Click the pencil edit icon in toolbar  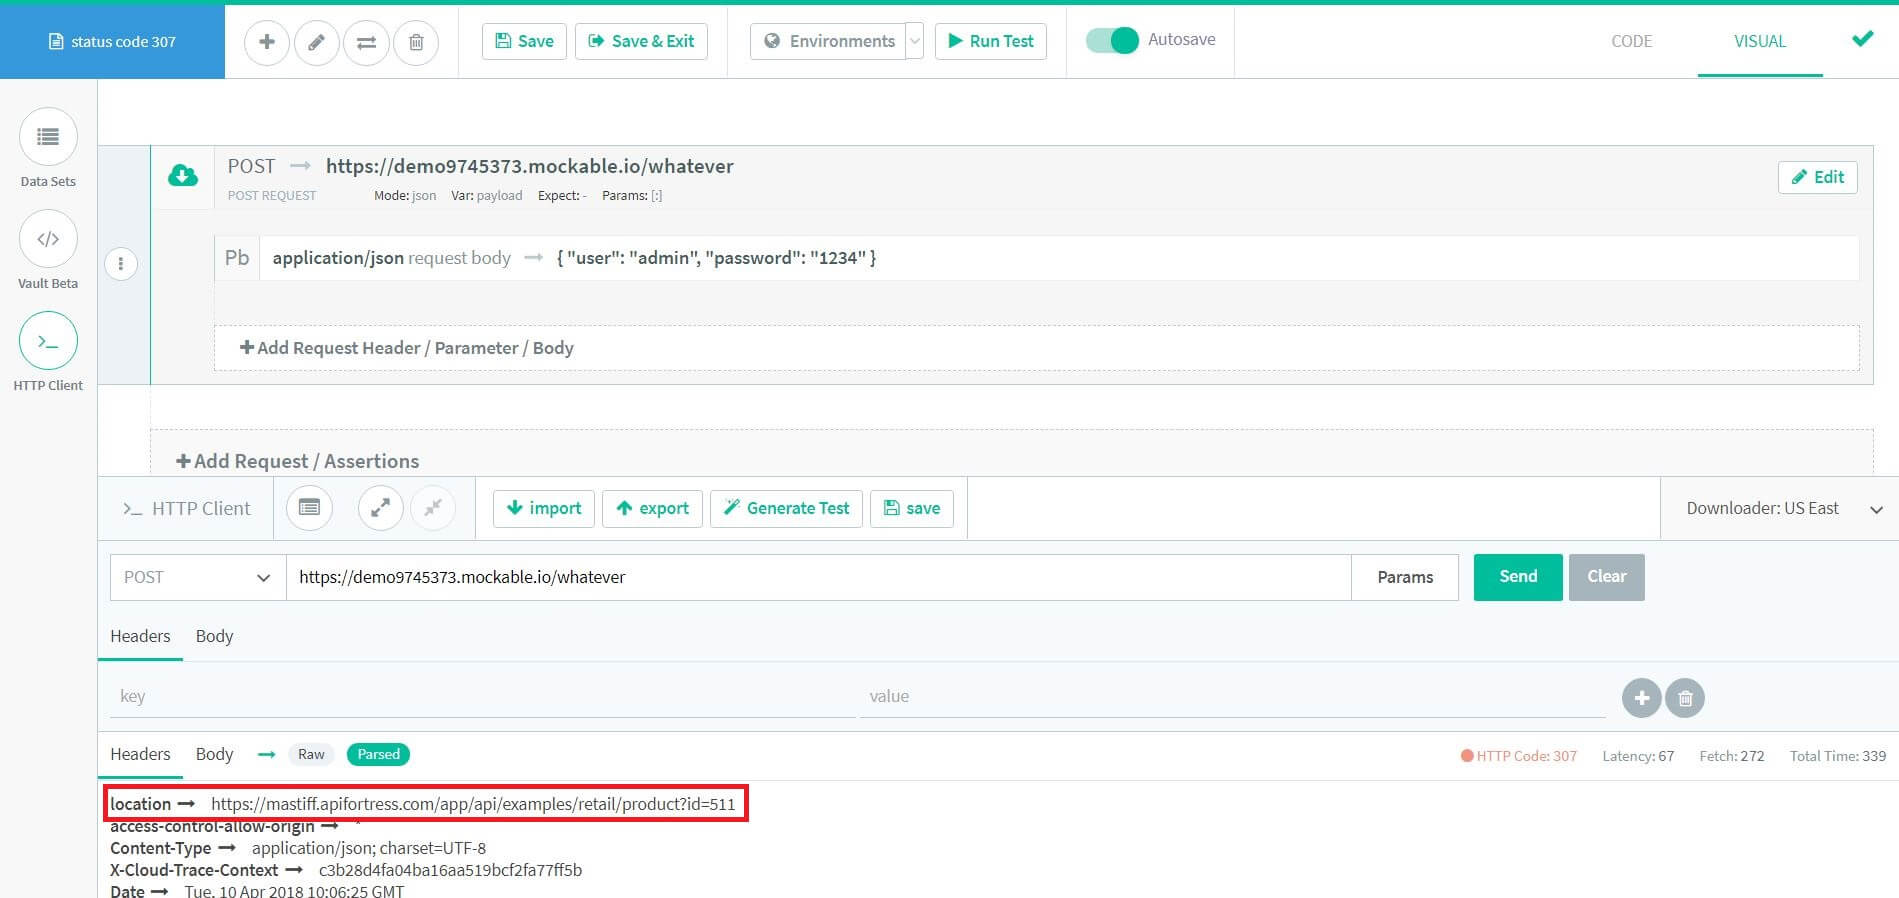pos(316,42)
